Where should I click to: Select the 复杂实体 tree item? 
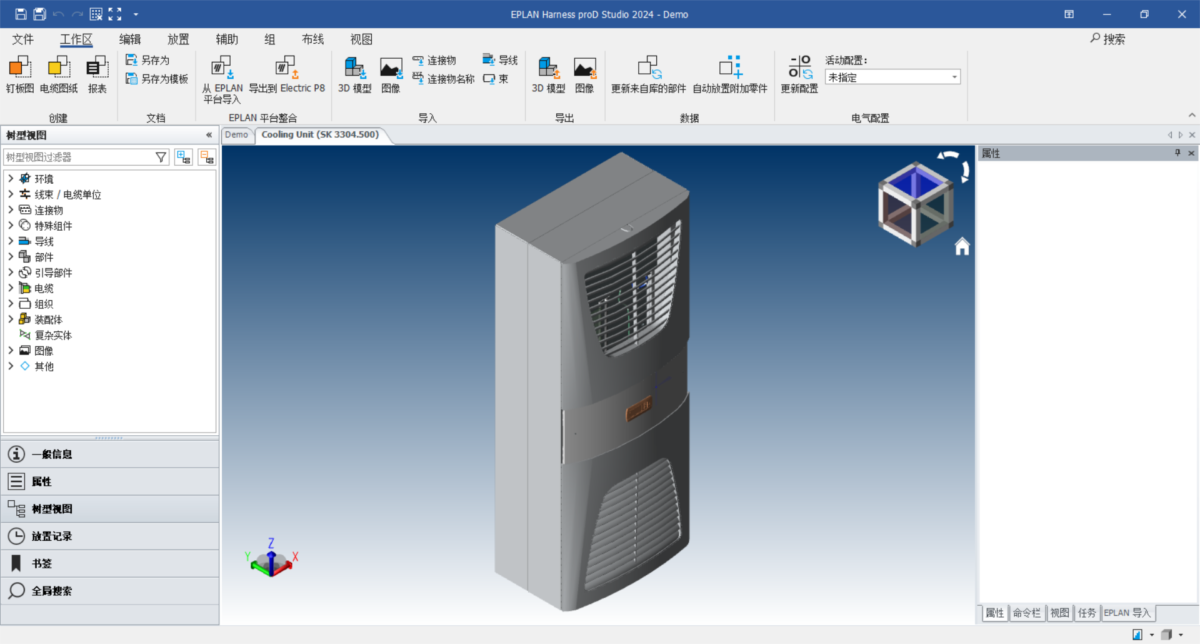click(x=53, y=335)
